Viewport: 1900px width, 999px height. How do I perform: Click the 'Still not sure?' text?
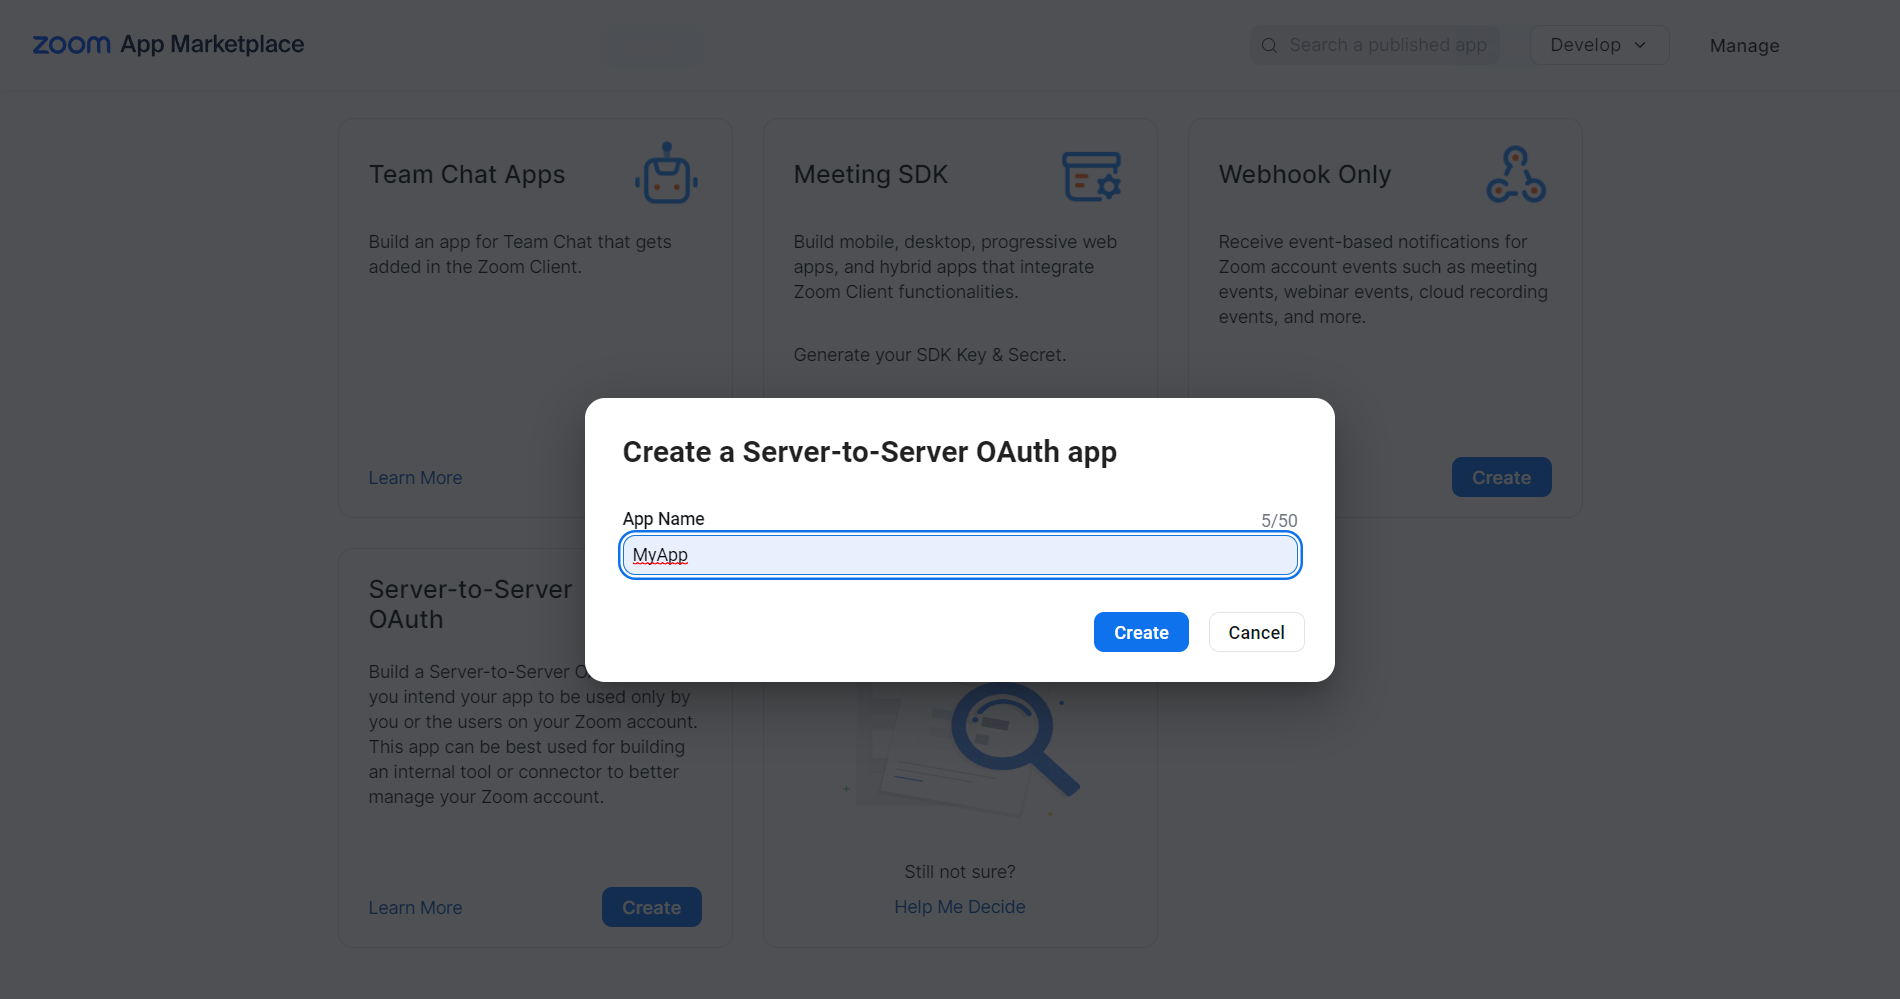pyautogui.click(x=960, y=872)
